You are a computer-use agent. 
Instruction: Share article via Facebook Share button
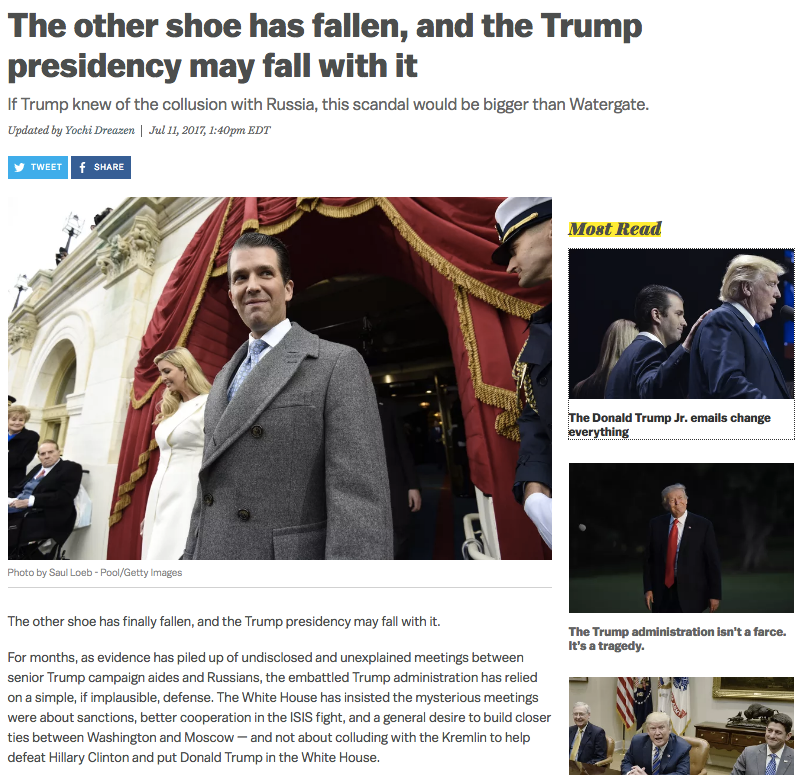[x=101, y=167]
